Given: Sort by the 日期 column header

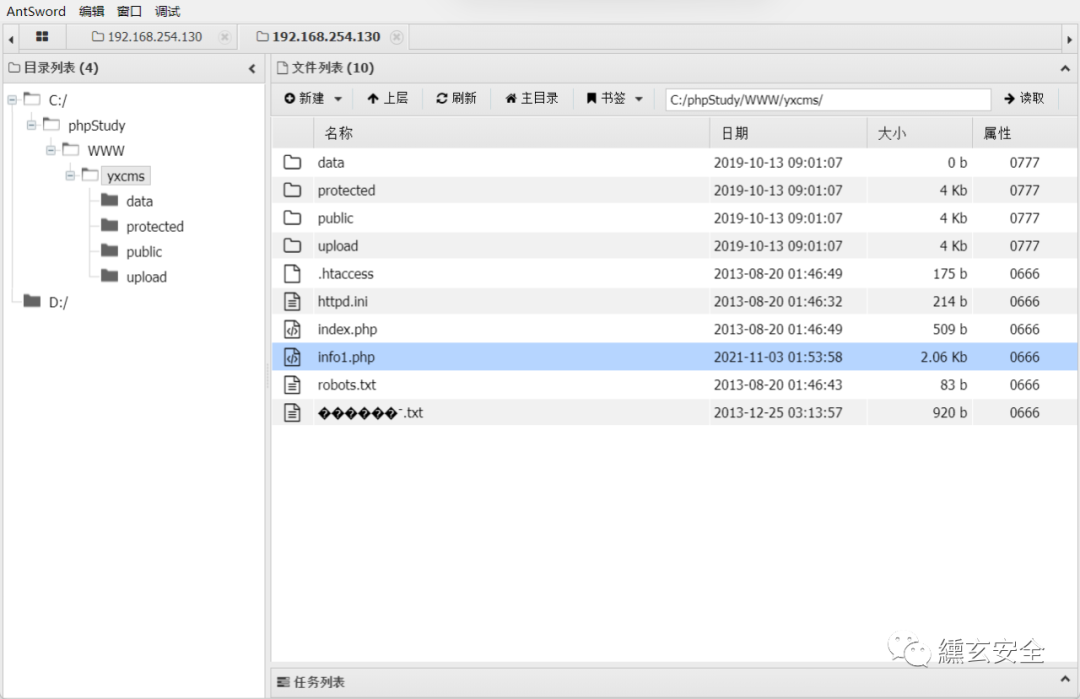Looking at the screenshot, I should [788, 133].
